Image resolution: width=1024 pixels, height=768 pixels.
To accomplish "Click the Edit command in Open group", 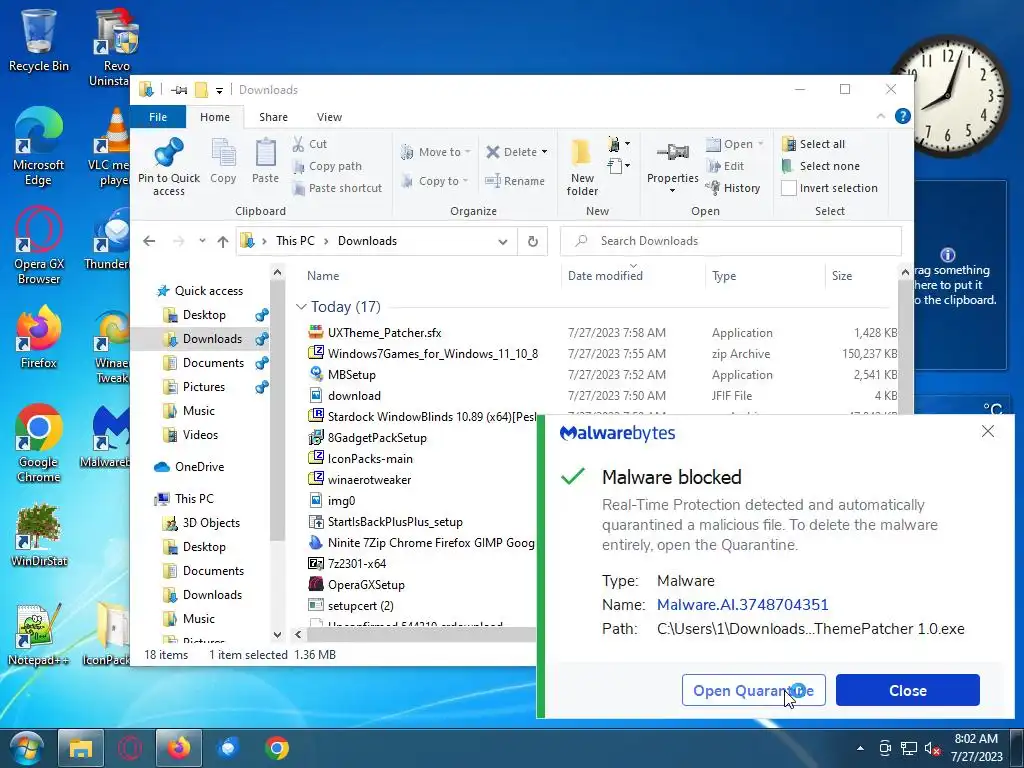I will pyautogui.click(x=726, y=166).
